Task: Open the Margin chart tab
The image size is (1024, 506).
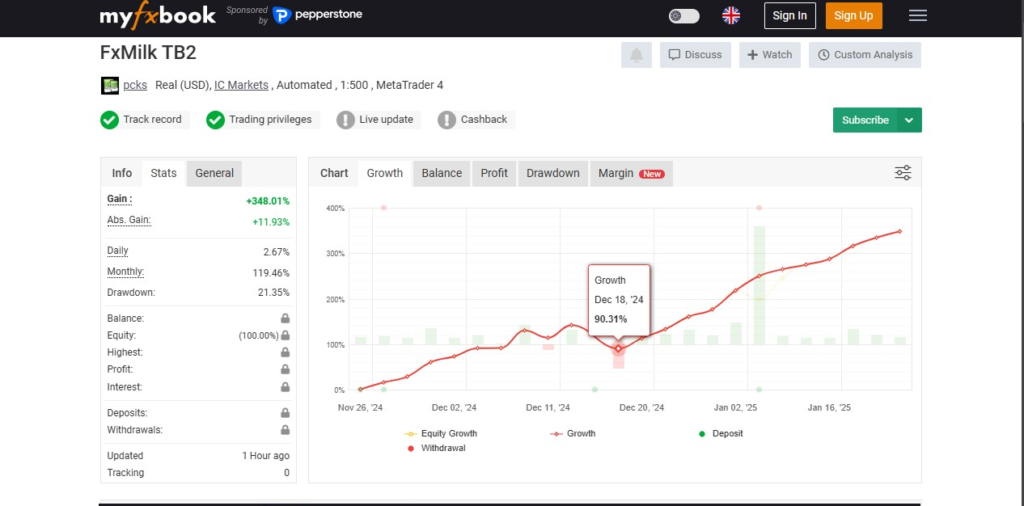Action: coord(630,173)
